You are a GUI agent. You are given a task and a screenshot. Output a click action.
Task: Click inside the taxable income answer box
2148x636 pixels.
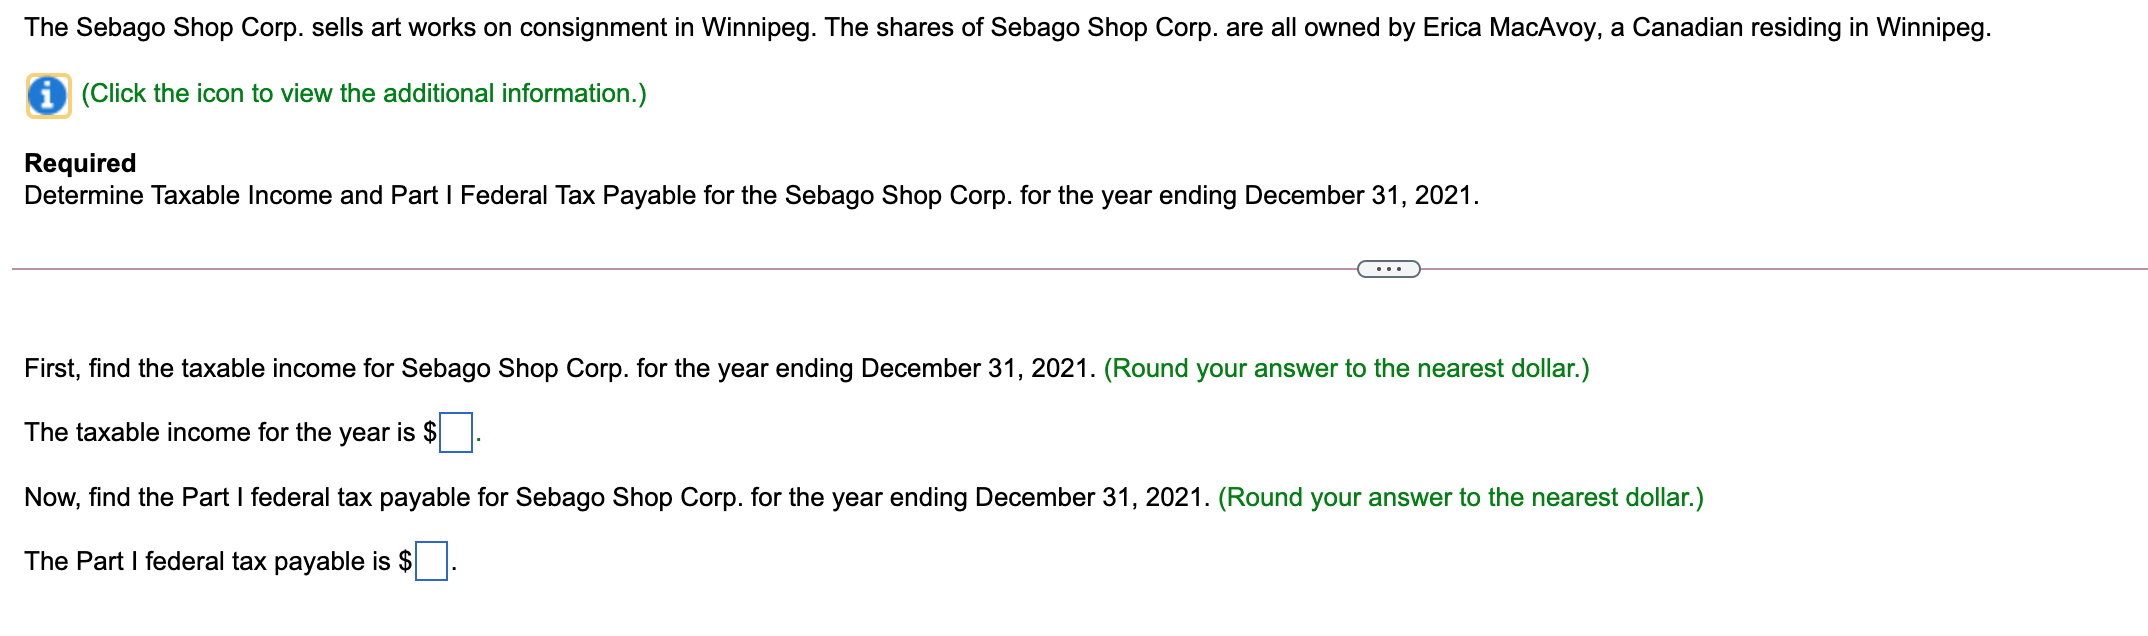tap(456, 432)
